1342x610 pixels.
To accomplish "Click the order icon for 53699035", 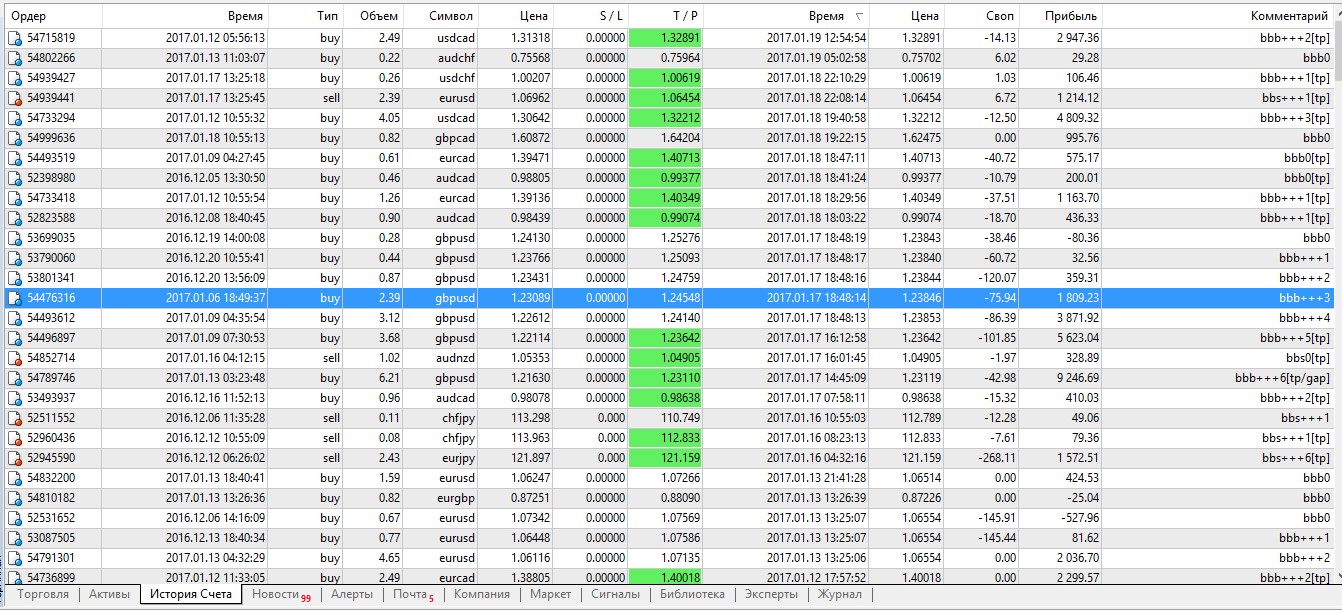I will point(14,238).
